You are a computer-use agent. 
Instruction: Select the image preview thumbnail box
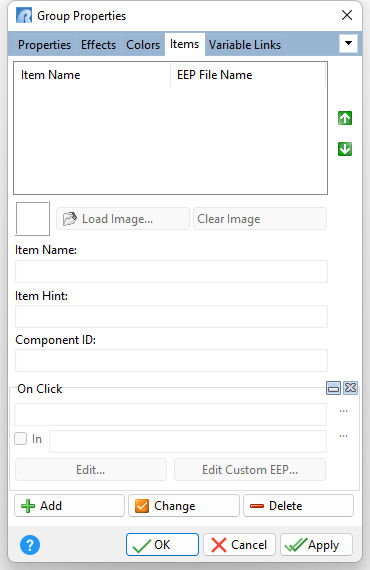coord(33,219)
